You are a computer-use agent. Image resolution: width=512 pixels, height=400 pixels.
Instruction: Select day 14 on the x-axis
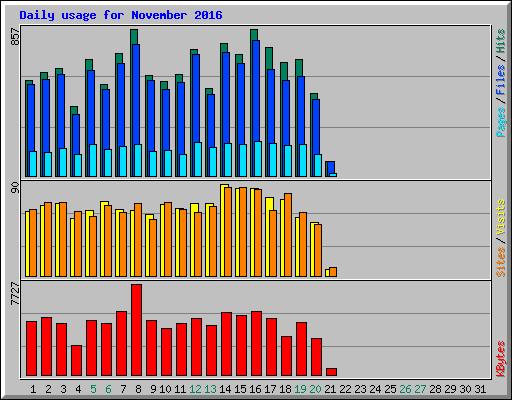225,389
